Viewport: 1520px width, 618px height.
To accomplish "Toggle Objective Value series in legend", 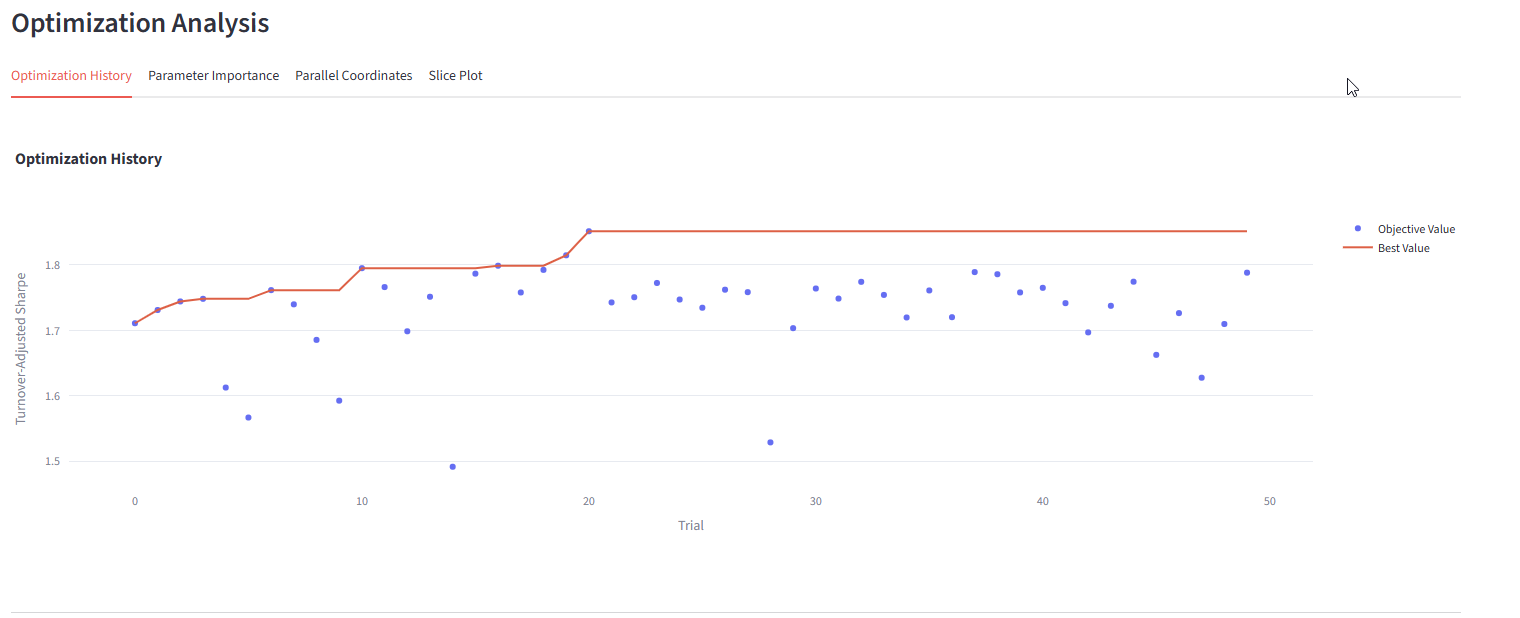I will click(x=1415, y=229).
